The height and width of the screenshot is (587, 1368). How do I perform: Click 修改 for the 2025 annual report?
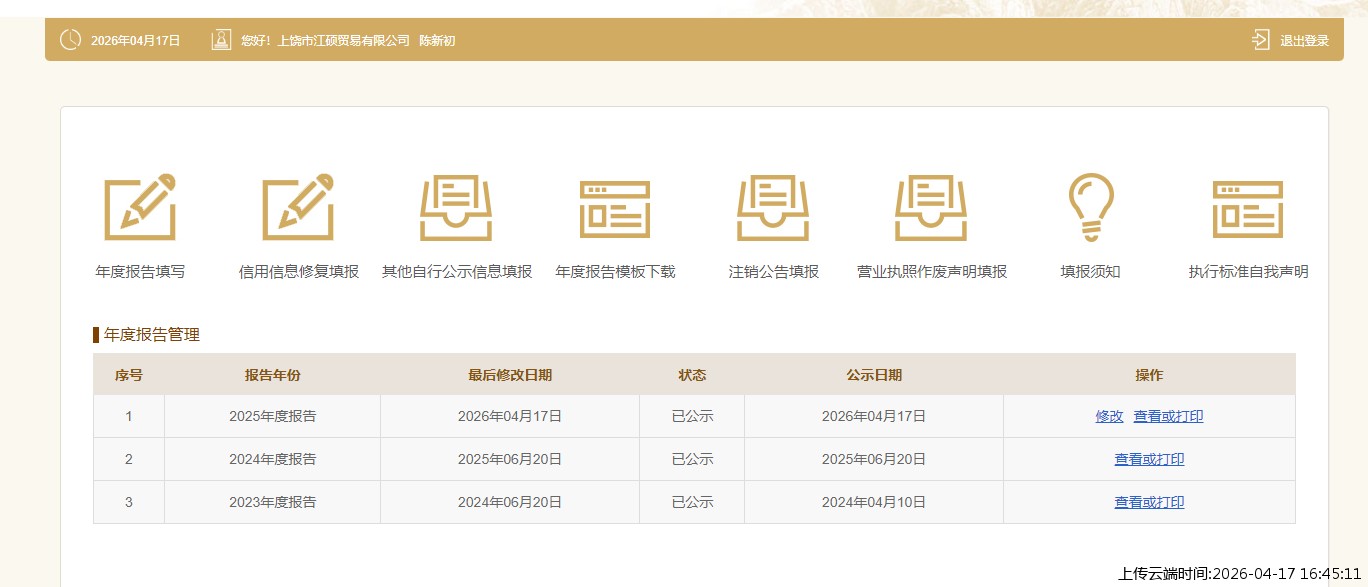click(1109, 416)
